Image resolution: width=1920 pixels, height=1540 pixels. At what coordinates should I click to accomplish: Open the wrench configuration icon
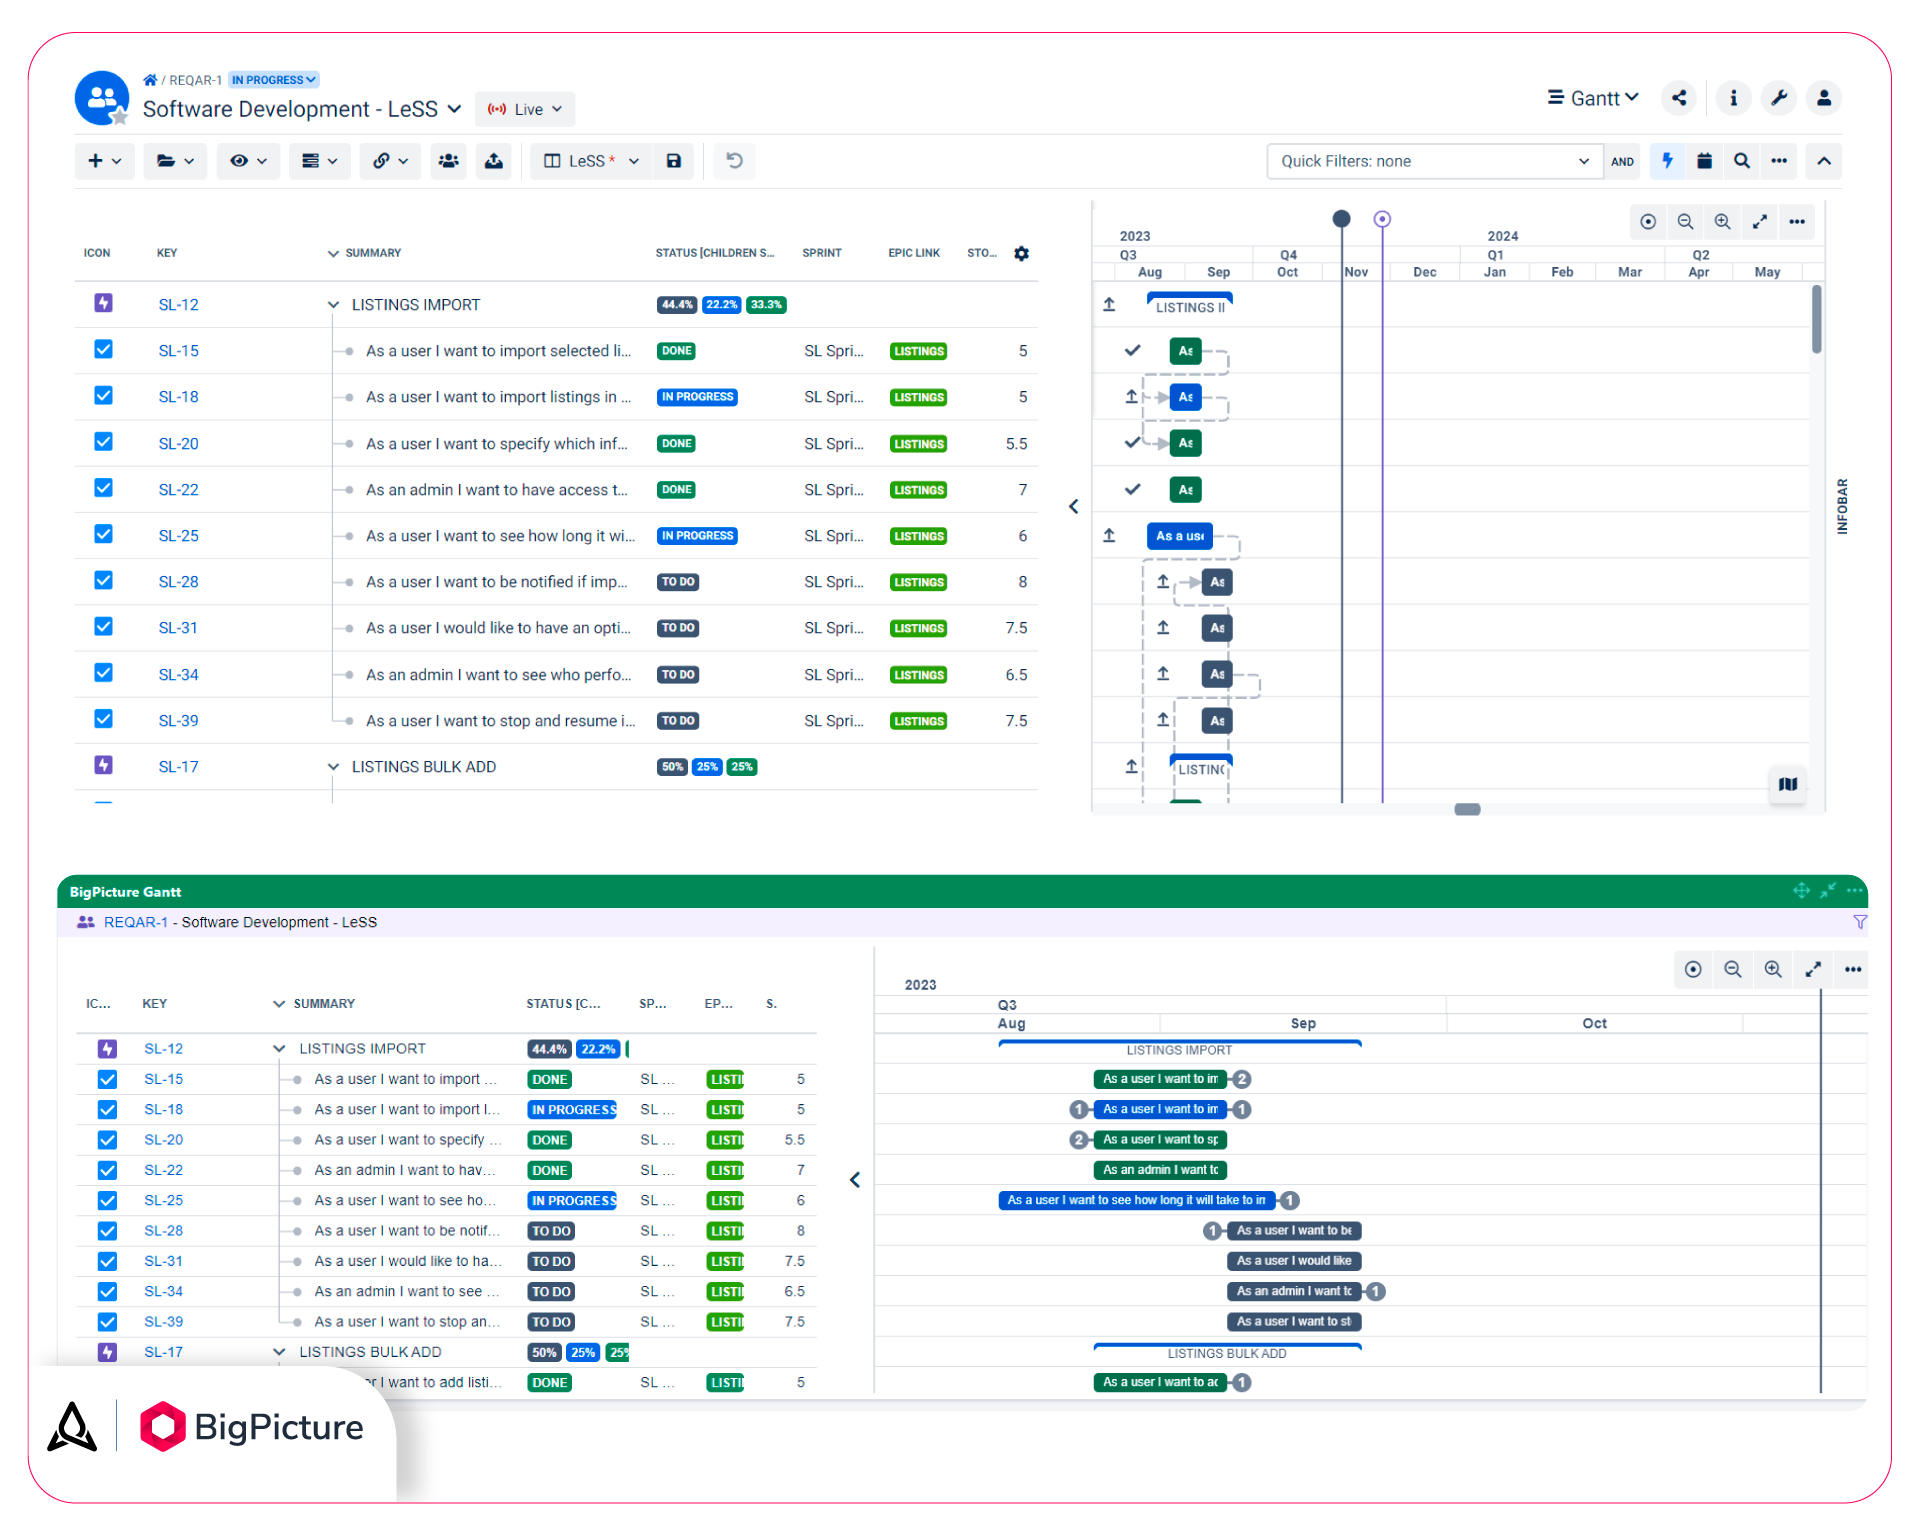(x=1779, y=98)
